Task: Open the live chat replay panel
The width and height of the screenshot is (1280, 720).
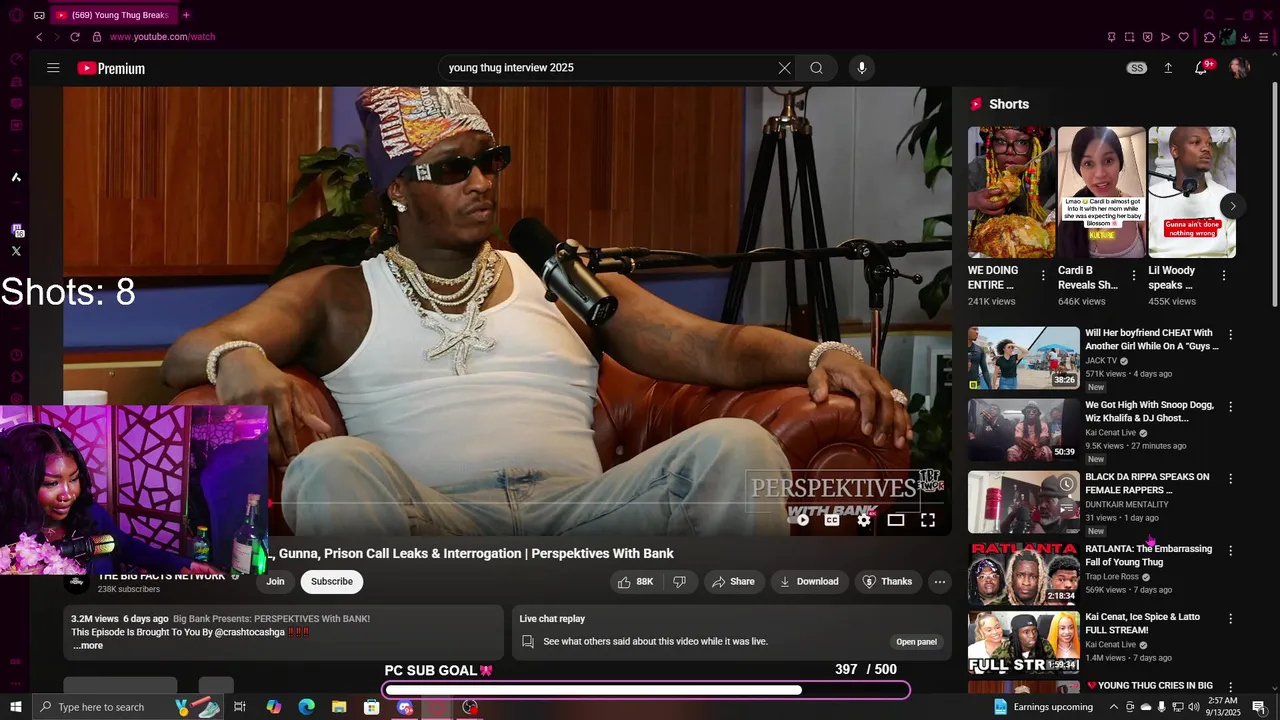Action: coord(916,642)
